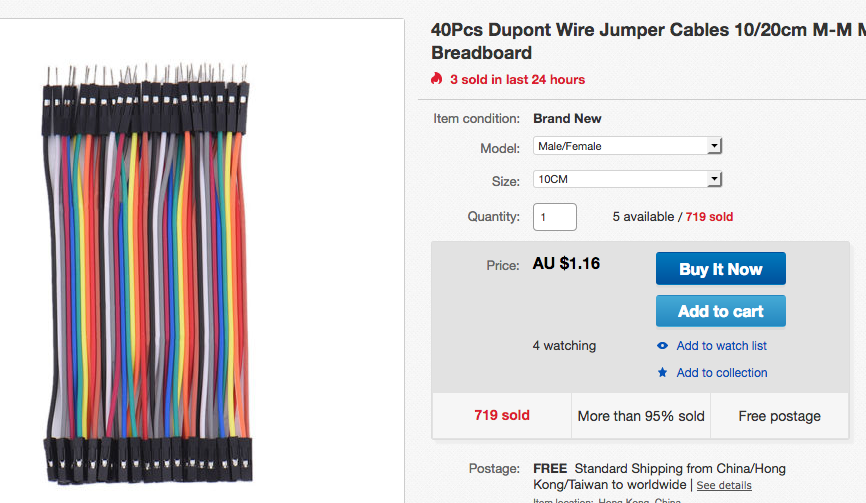Viewport: 866px width, 503px height.
Task: Click the Free postage cell
Action: (779, 416)
